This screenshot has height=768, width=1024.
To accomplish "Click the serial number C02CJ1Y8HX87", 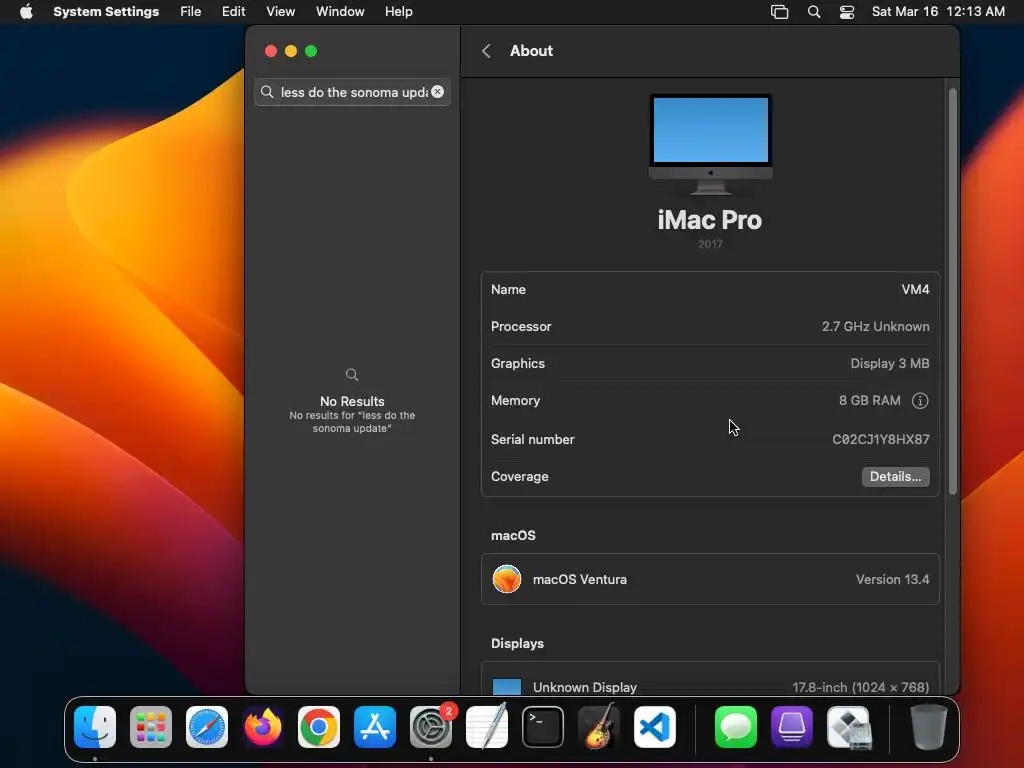I will pos(880,440).
